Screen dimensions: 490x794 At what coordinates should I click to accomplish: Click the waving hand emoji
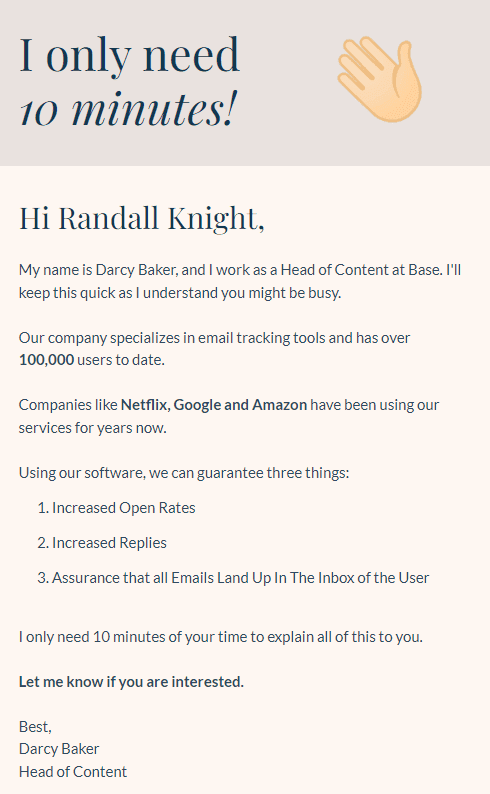380,79
